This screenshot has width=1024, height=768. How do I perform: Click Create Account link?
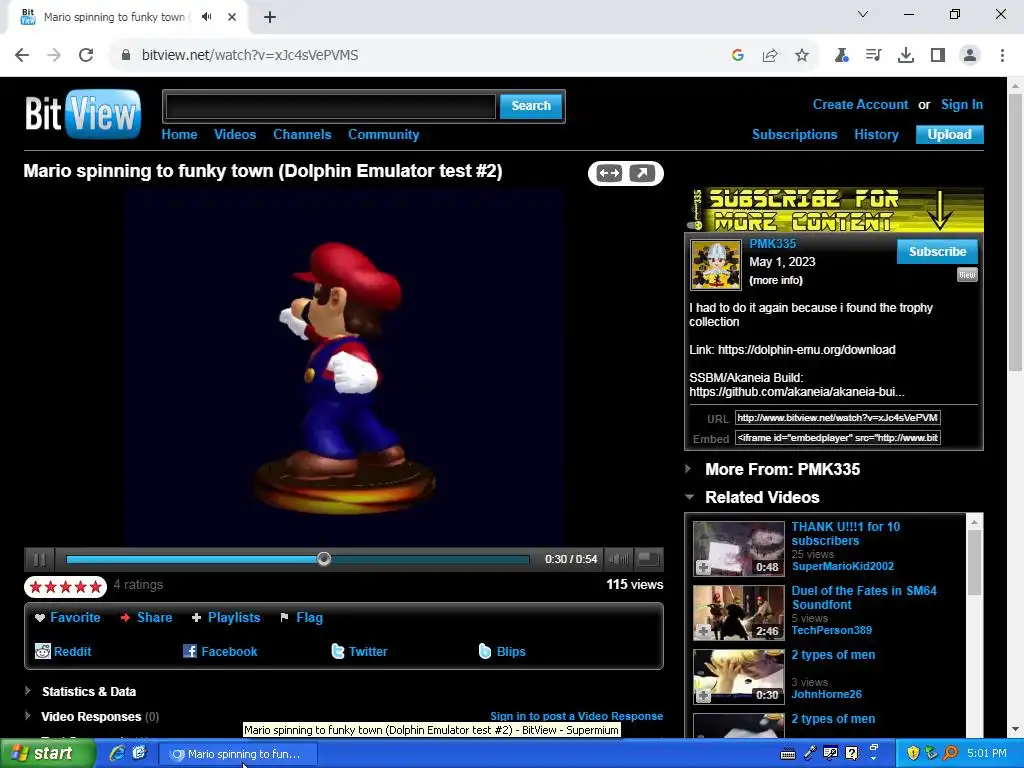860,104
